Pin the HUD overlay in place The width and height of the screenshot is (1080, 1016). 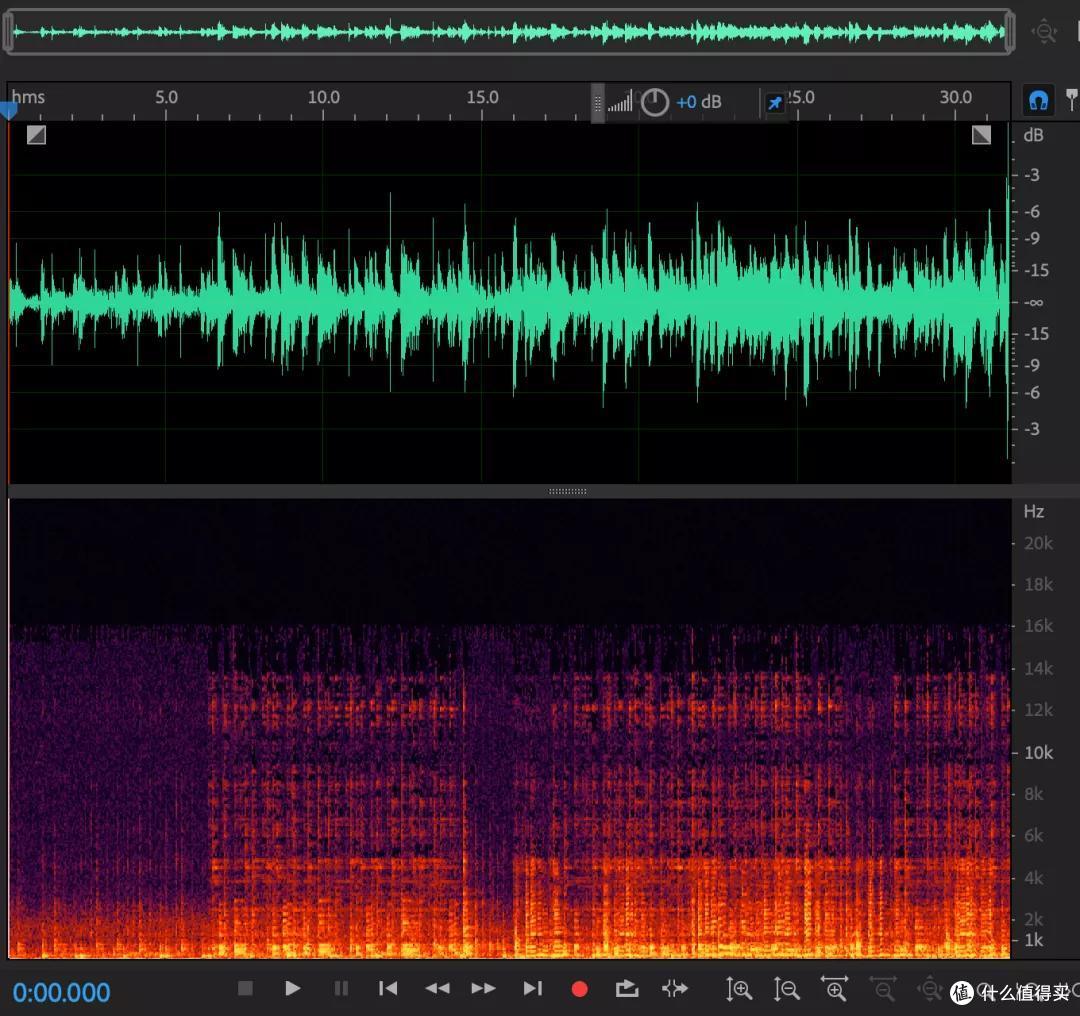[775, 103]
